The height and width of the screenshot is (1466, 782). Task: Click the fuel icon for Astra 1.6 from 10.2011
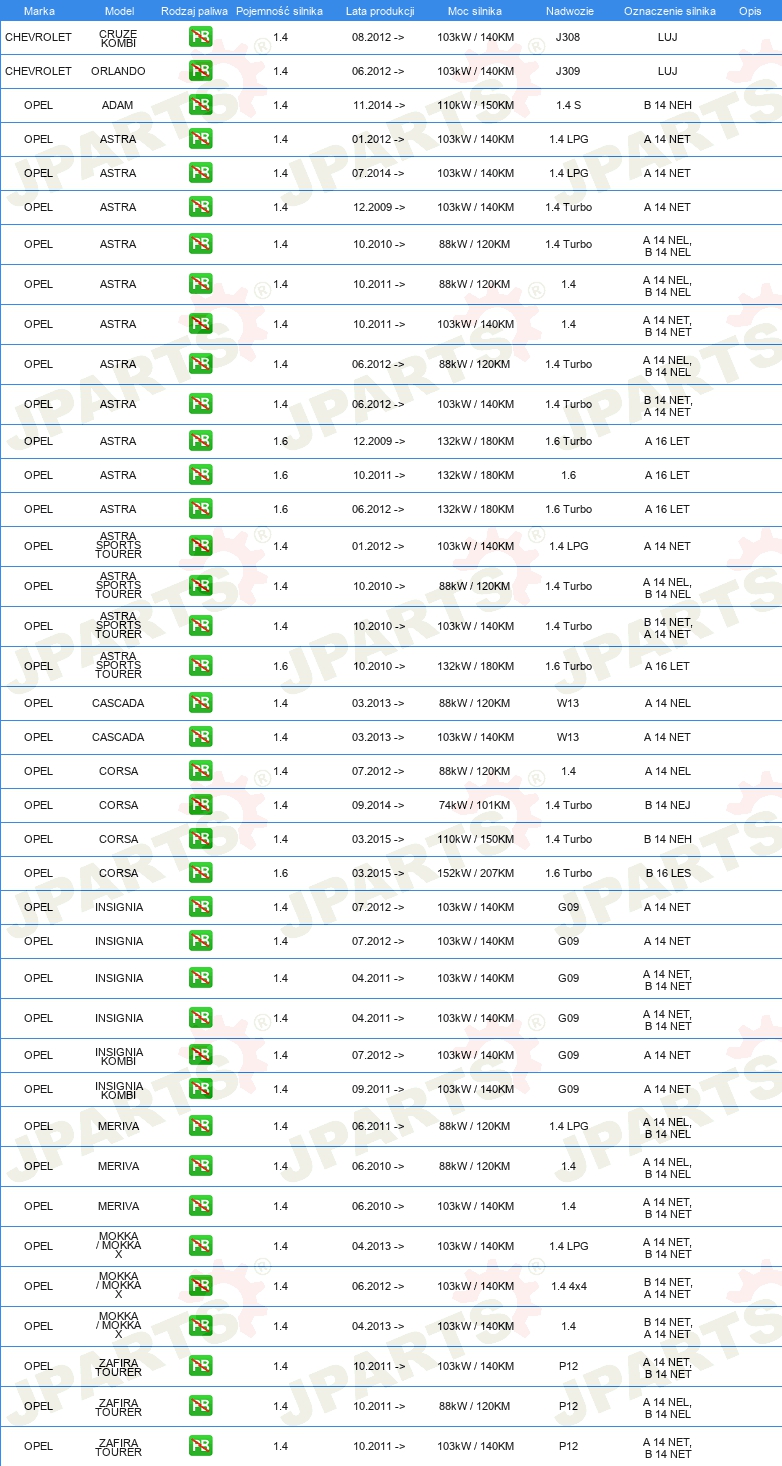coord(200,475)
